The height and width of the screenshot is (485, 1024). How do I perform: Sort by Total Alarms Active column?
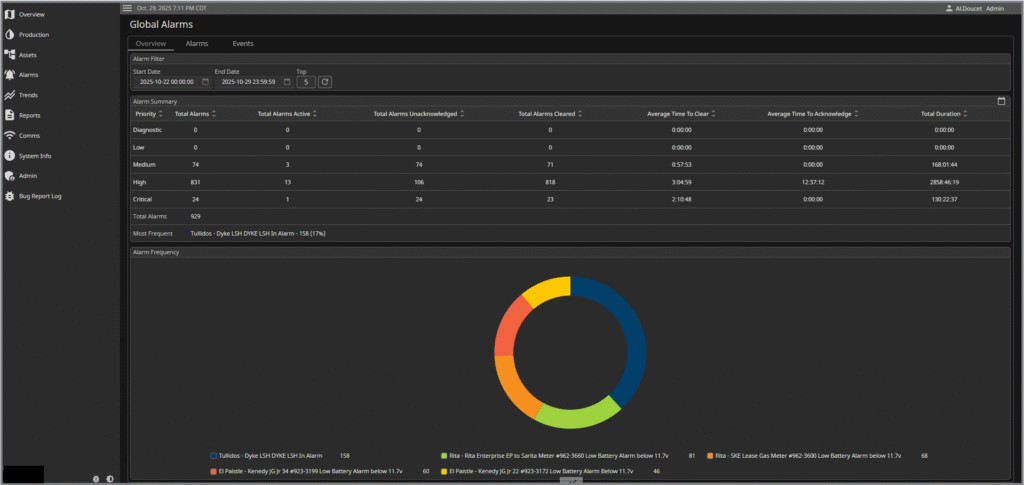315,114
